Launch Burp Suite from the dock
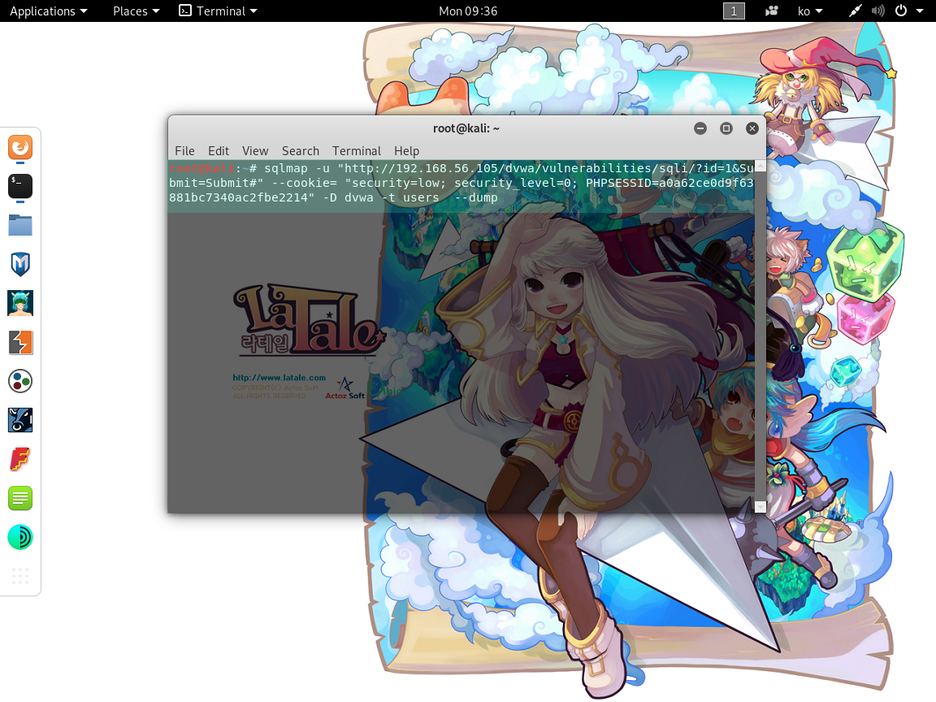 click(20, 343)
